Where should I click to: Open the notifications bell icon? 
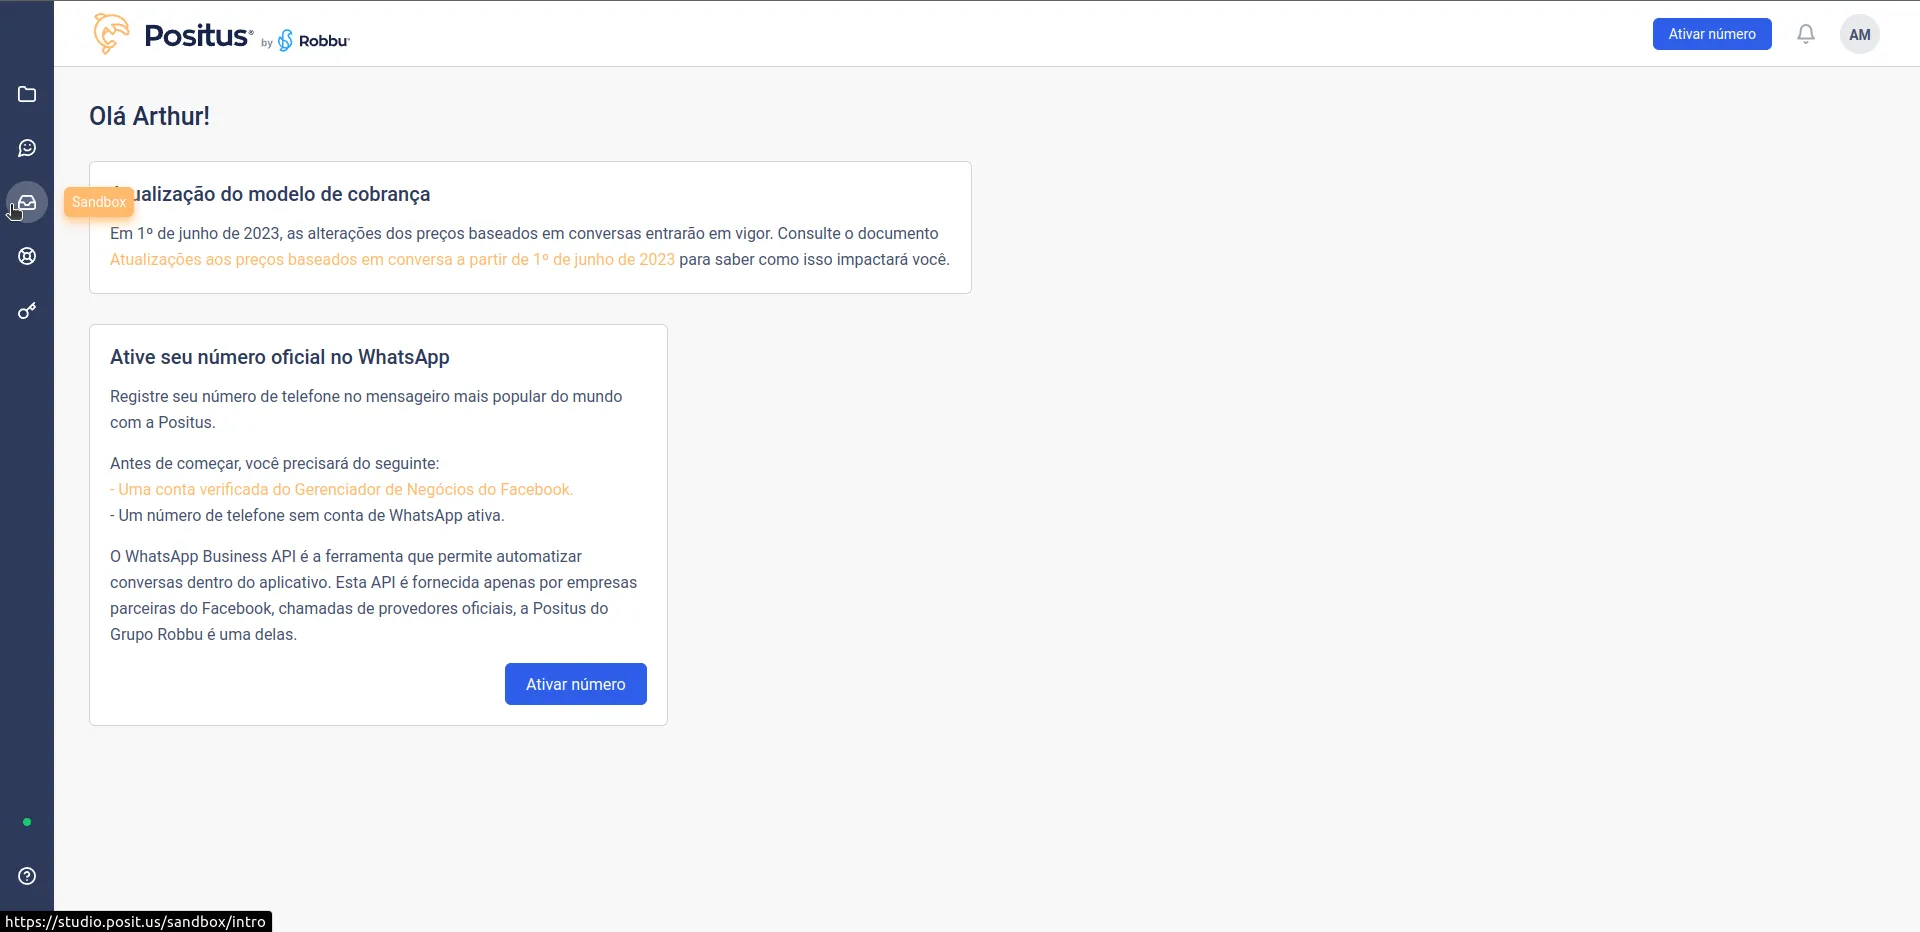coord(1806,34)
